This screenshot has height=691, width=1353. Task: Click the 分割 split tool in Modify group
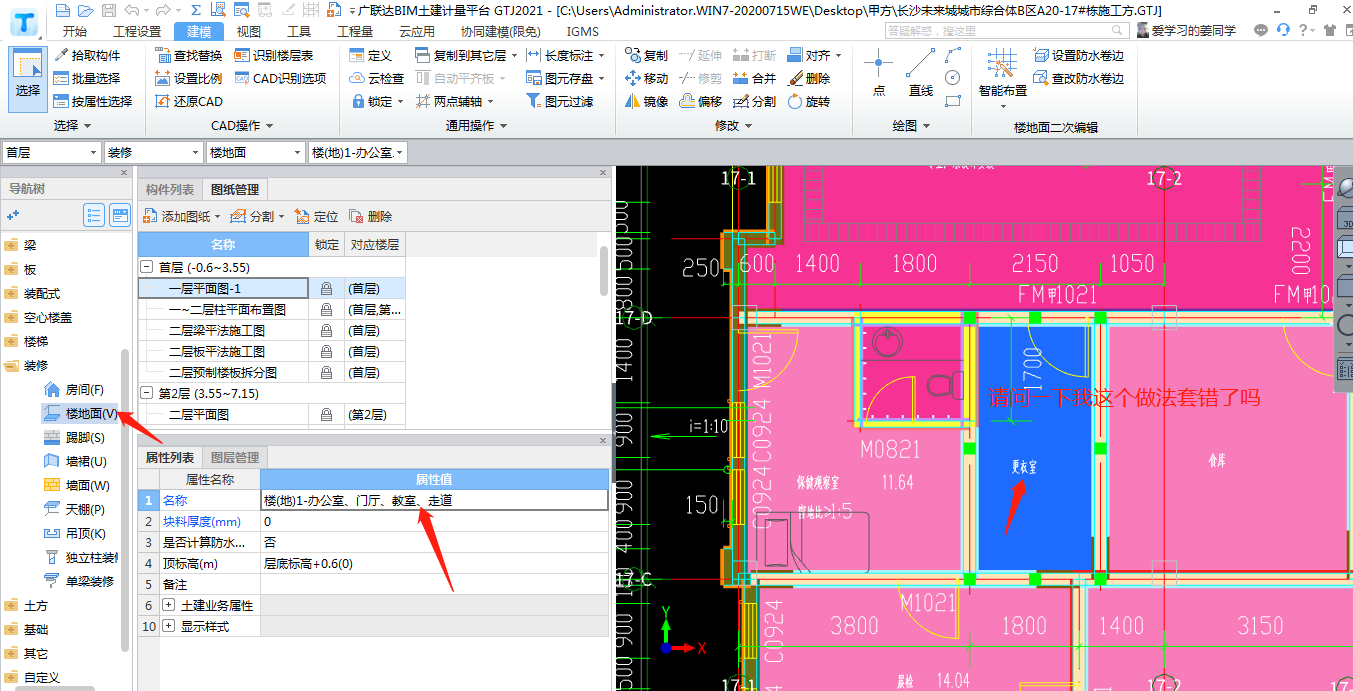pyautogui.click(x=754, y=101)
